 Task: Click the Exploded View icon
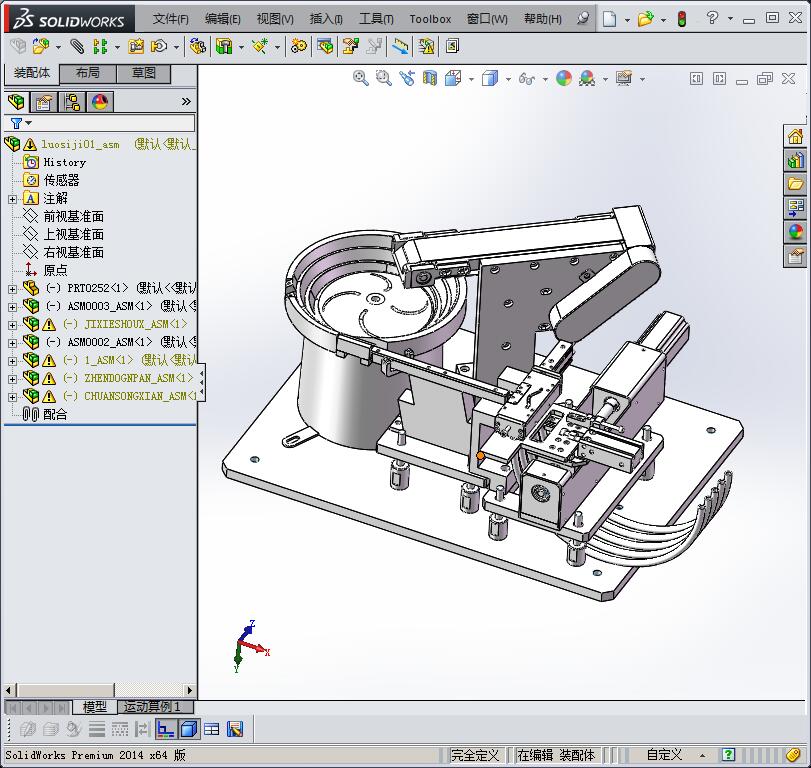click(351, 47)
